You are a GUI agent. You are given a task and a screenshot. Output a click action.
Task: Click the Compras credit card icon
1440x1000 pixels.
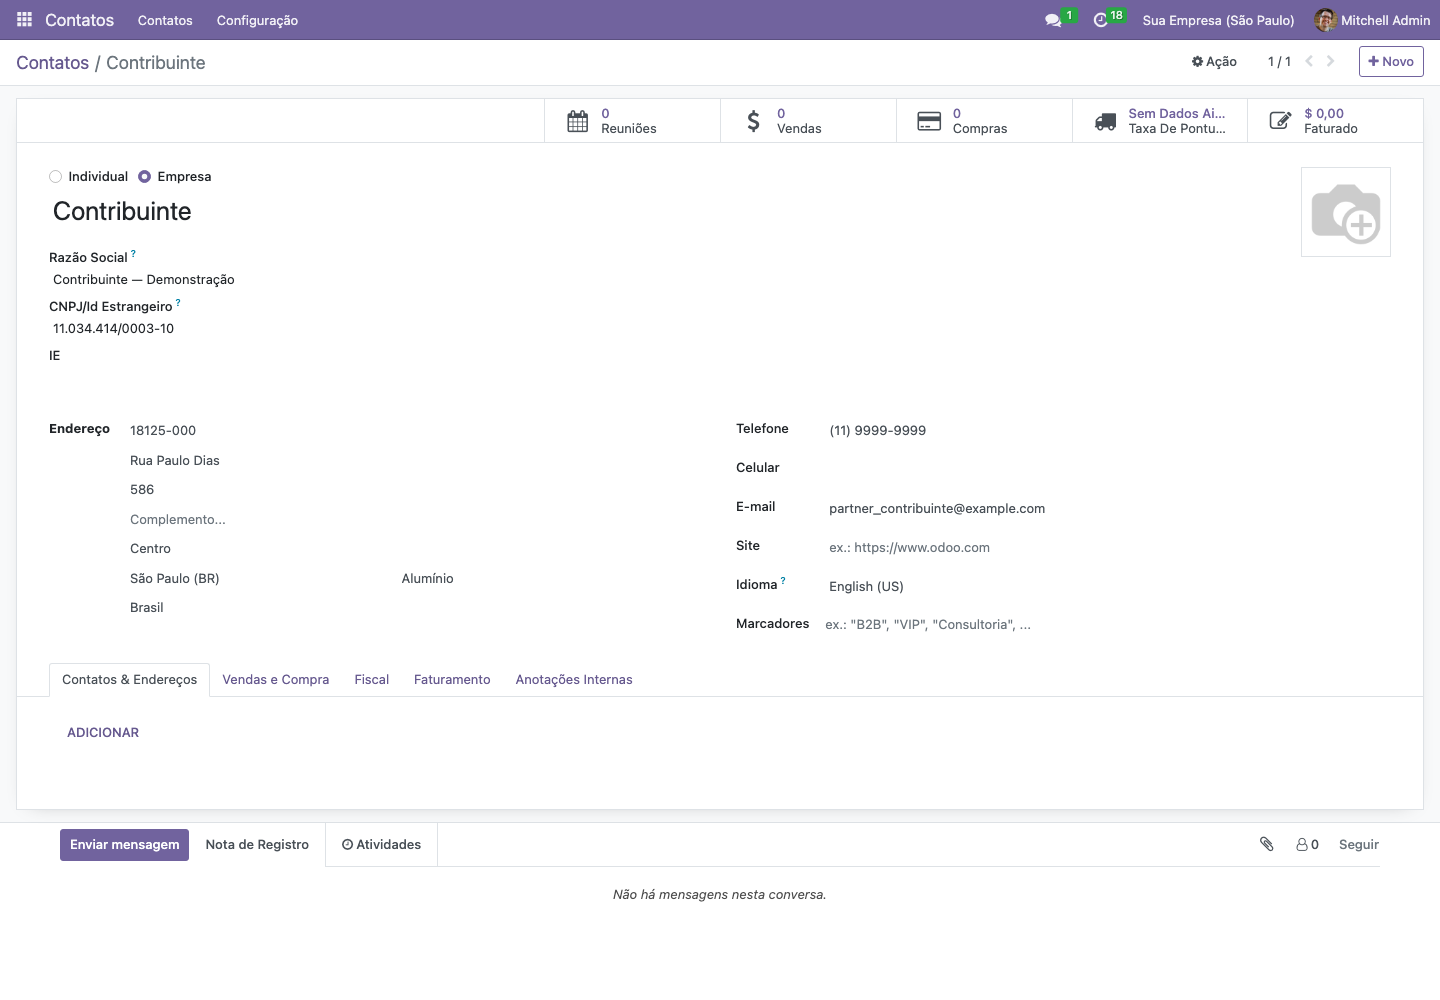click(x=929, y=121)
